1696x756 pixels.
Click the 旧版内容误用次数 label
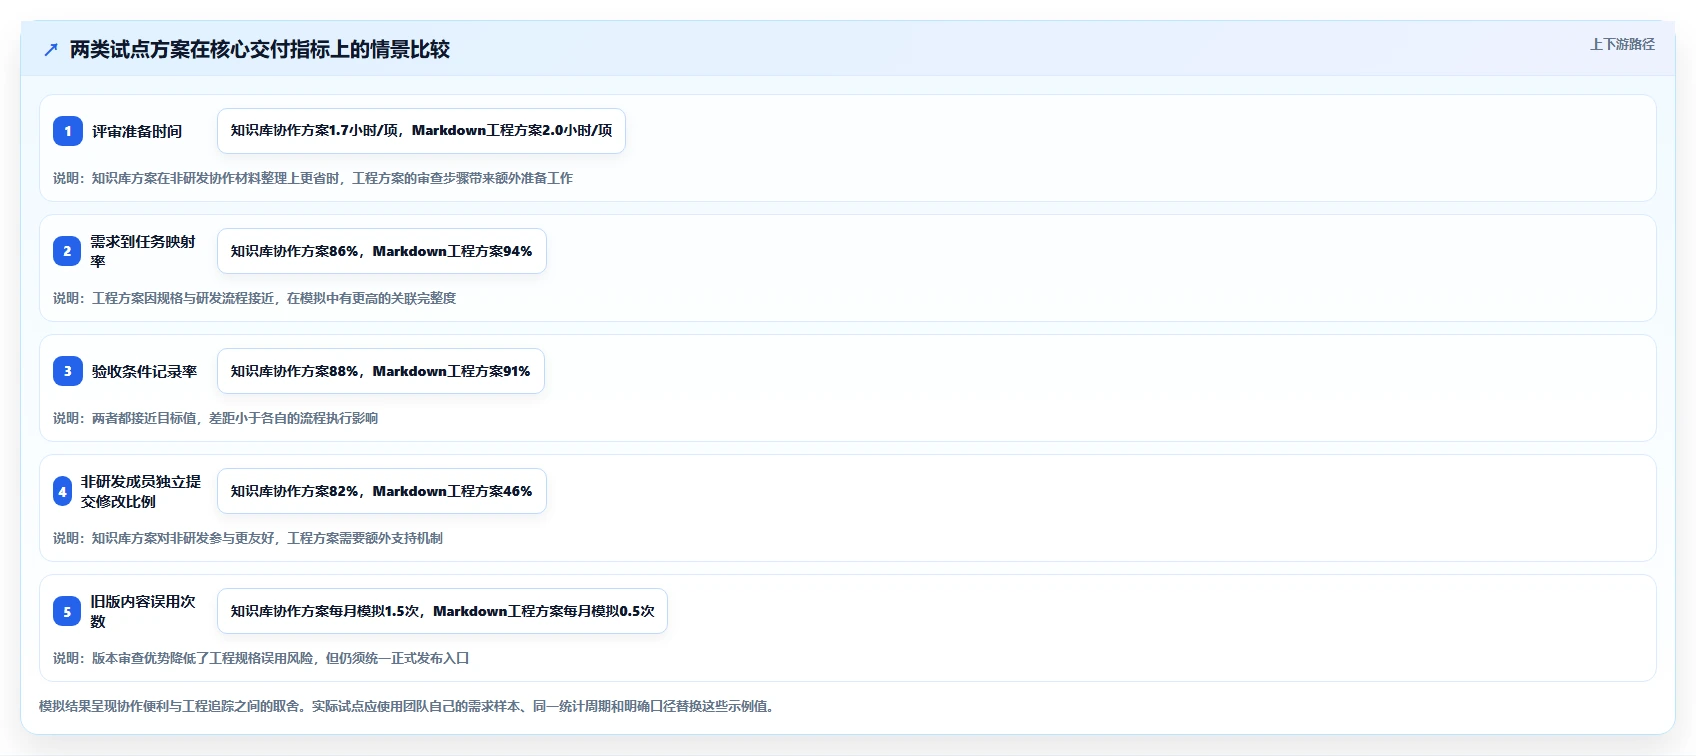tap(143, 611)
